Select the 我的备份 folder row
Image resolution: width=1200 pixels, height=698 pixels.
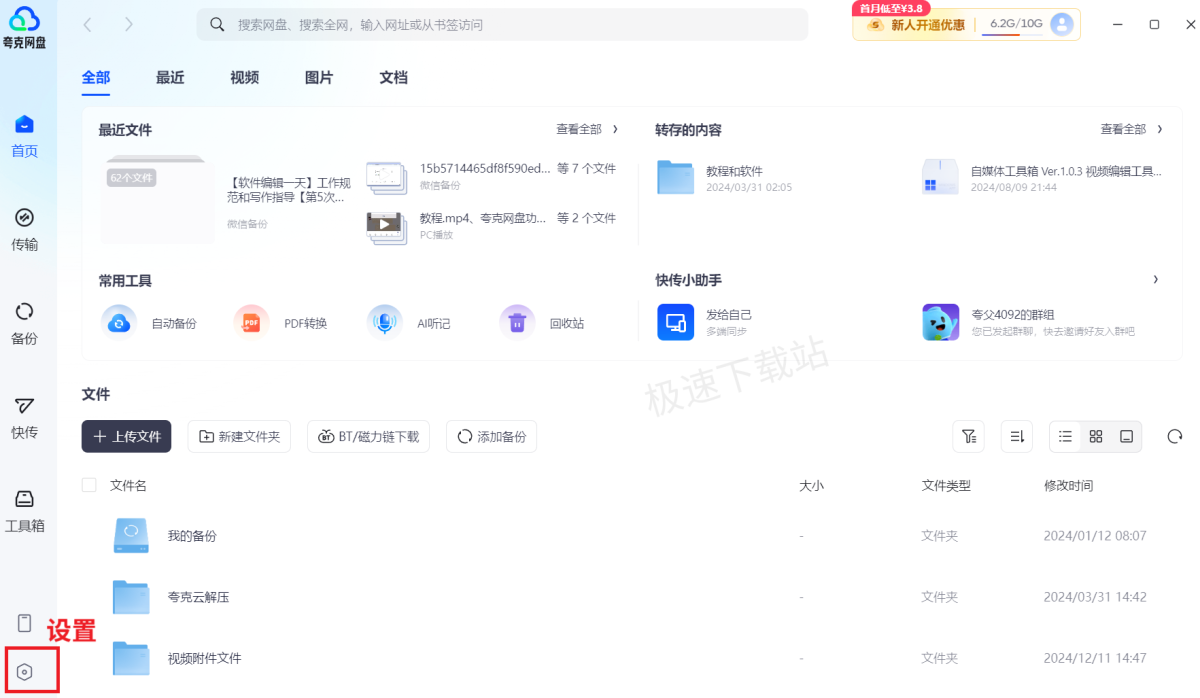[631, 536]
